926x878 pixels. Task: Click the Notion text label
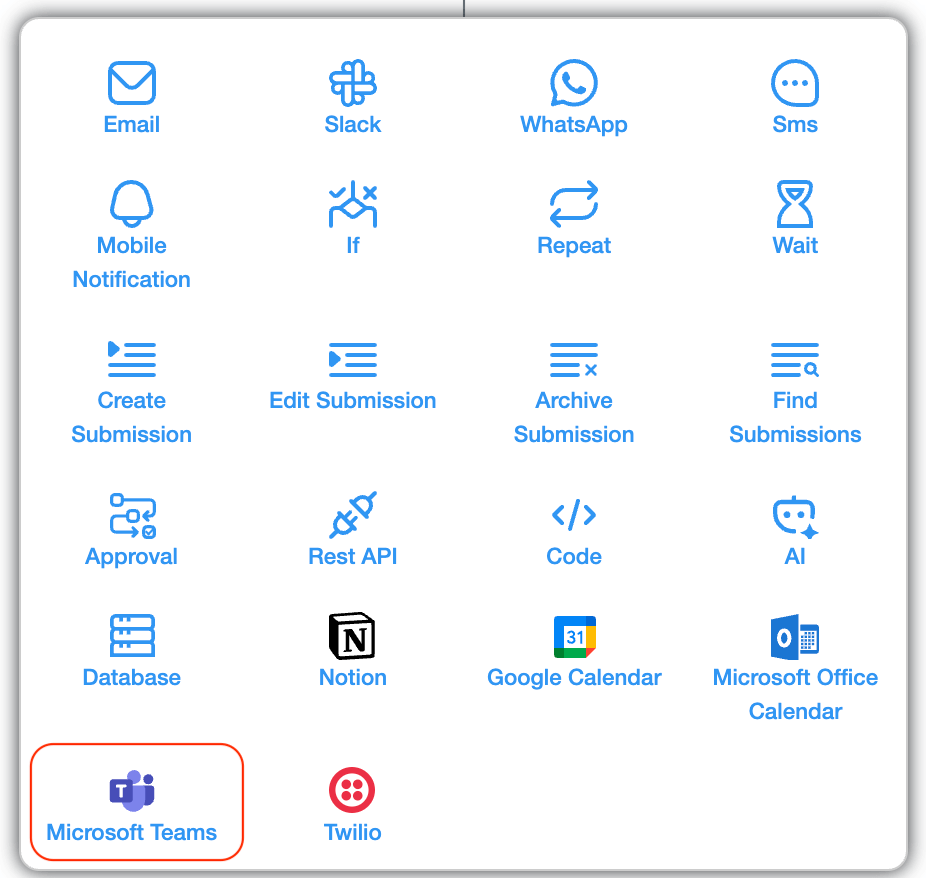click(x=353, y=677)
